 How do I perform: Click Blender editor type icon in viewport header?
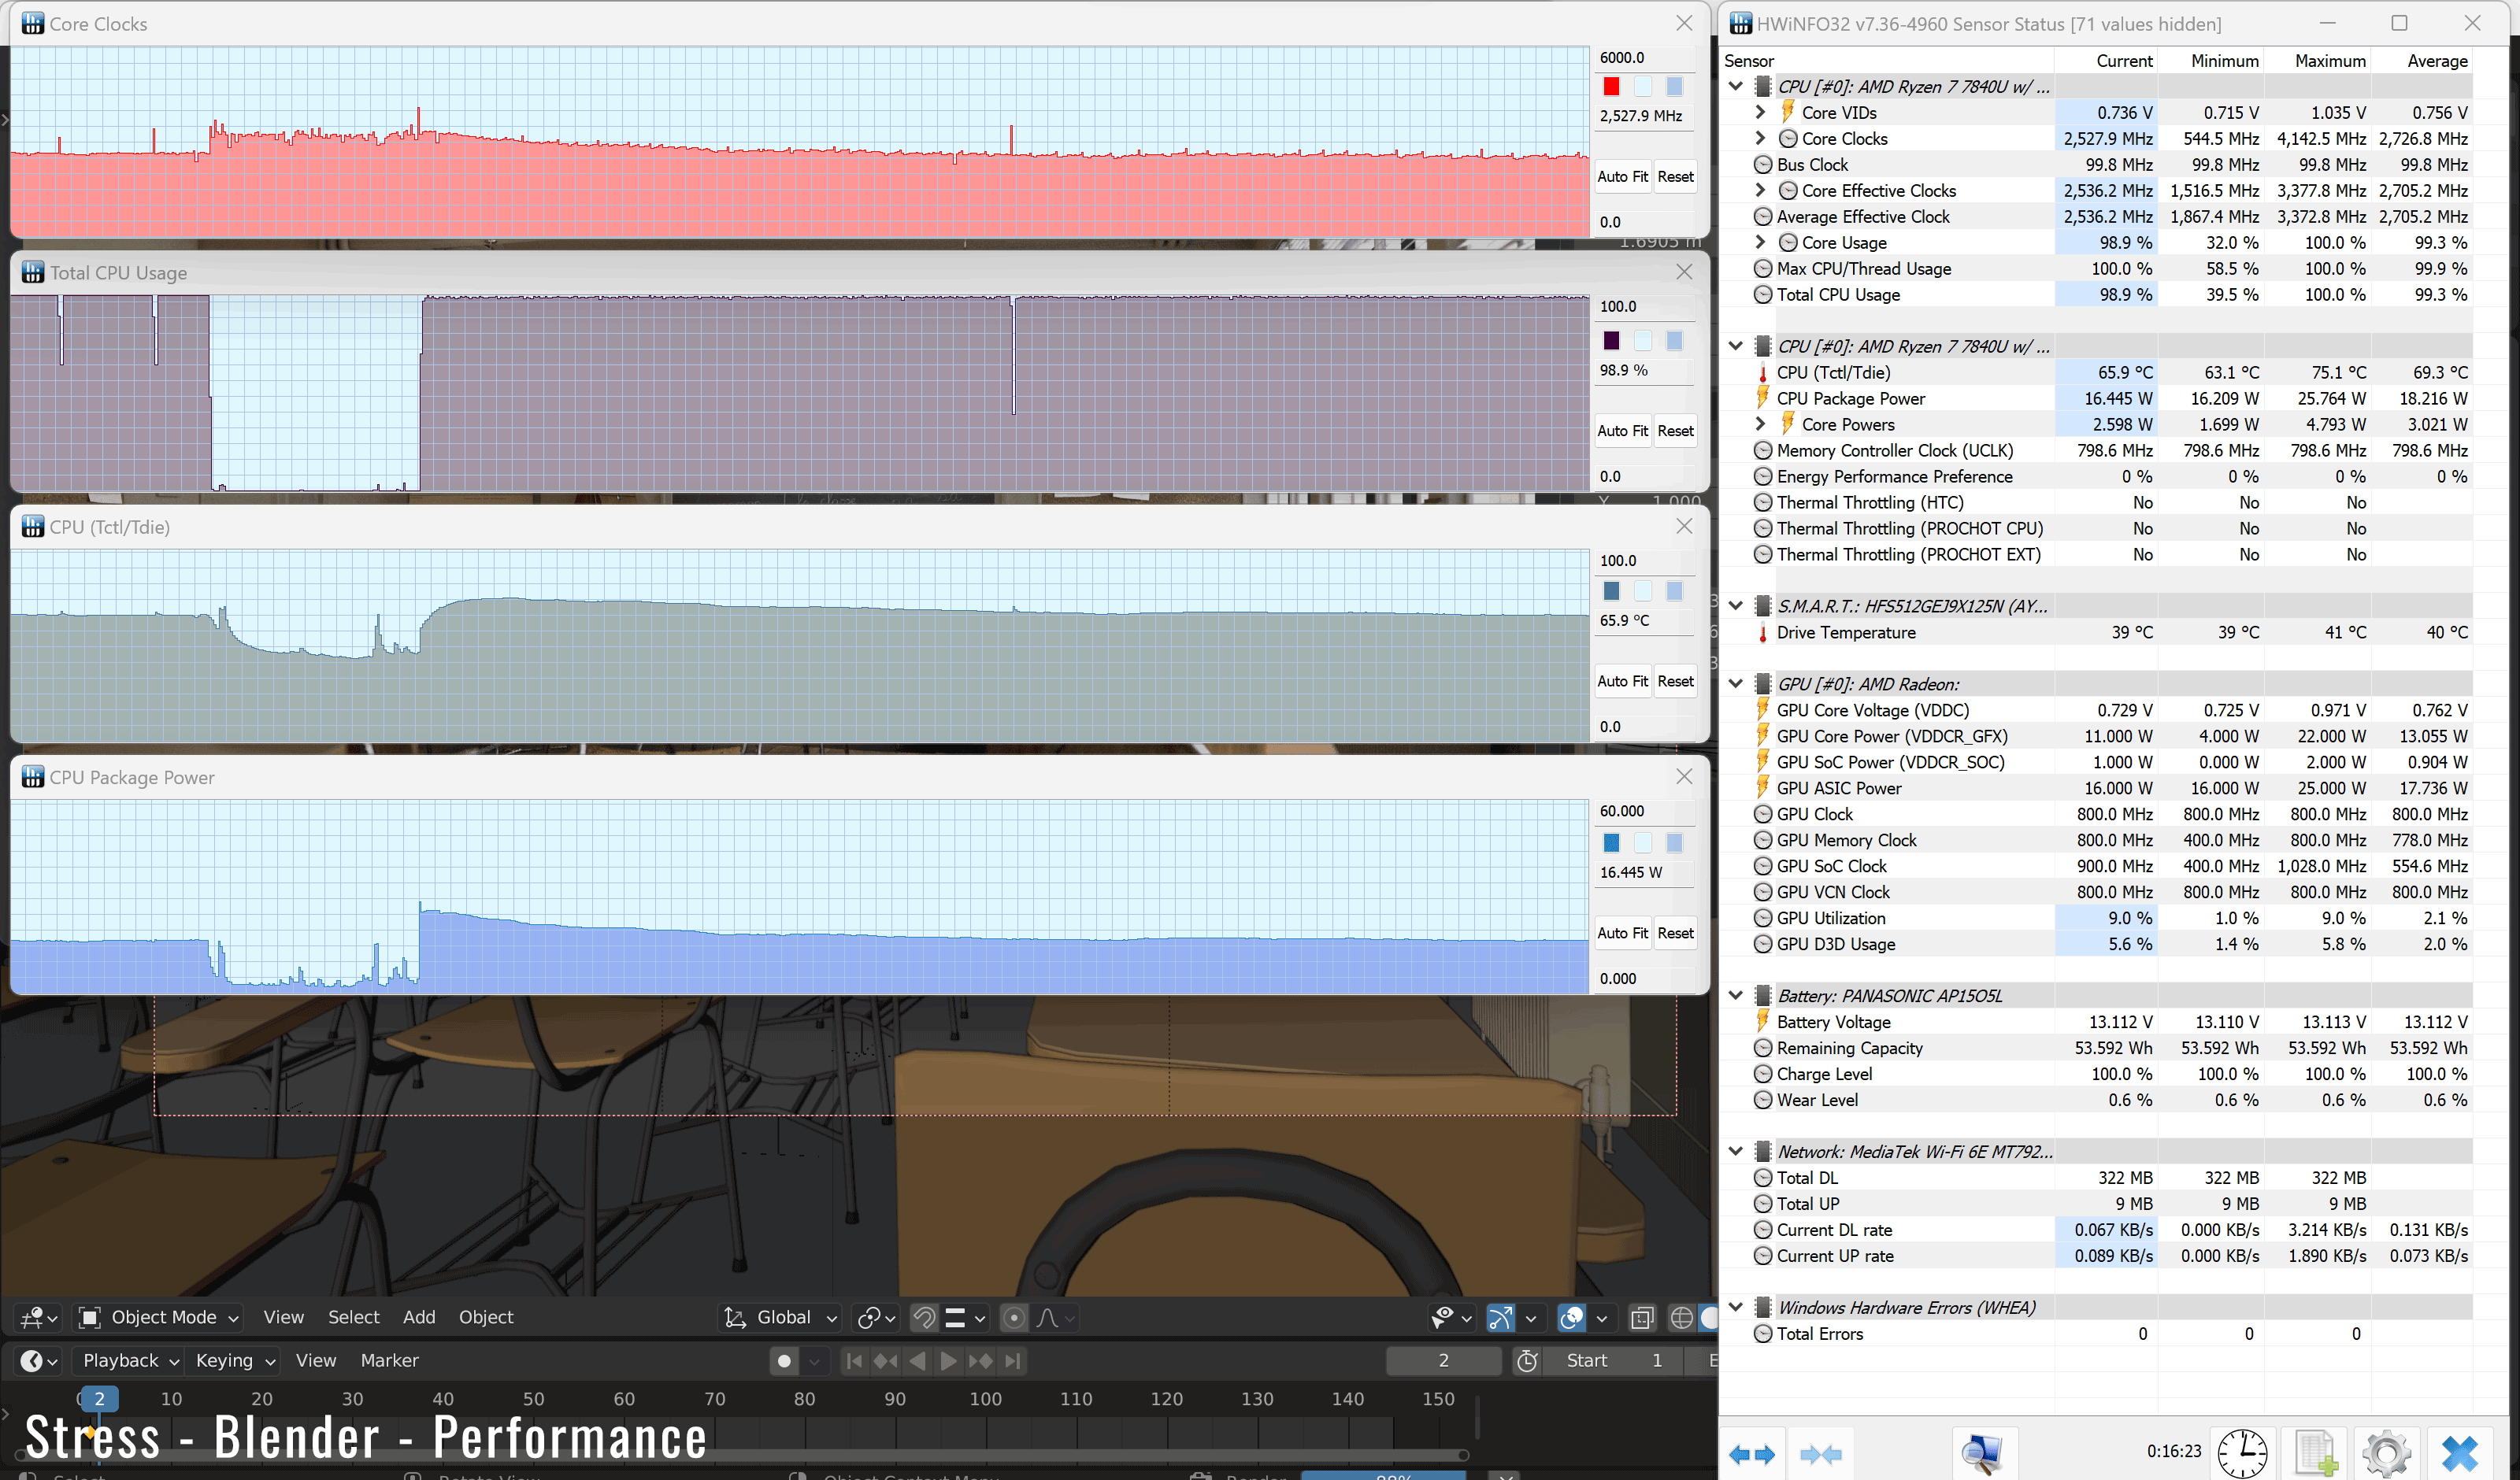coord(38,1317)
